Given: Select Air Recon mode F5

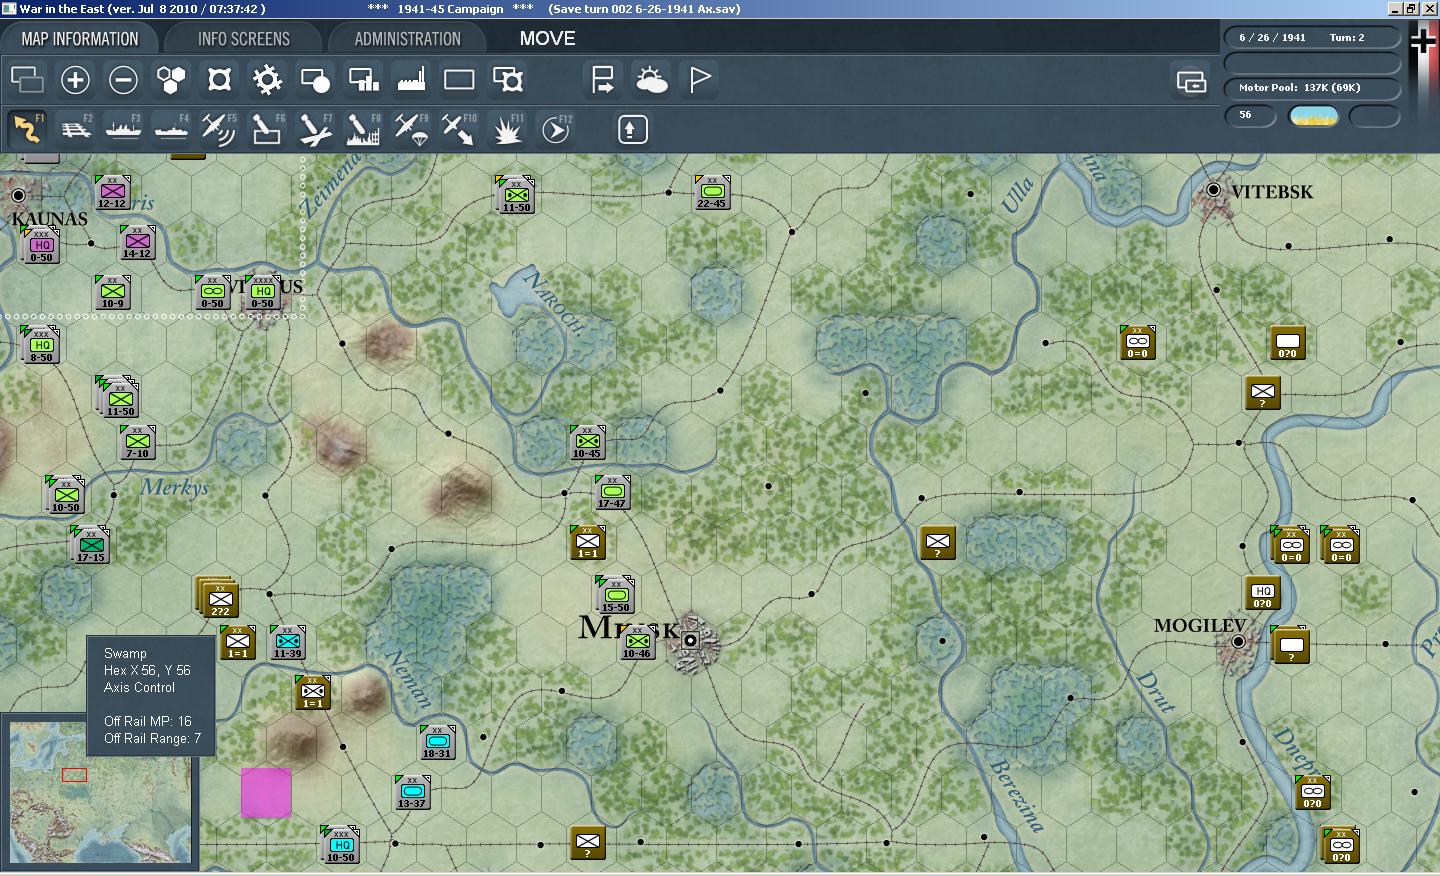Looking at the screenshot, I should [x=219, y=129].
